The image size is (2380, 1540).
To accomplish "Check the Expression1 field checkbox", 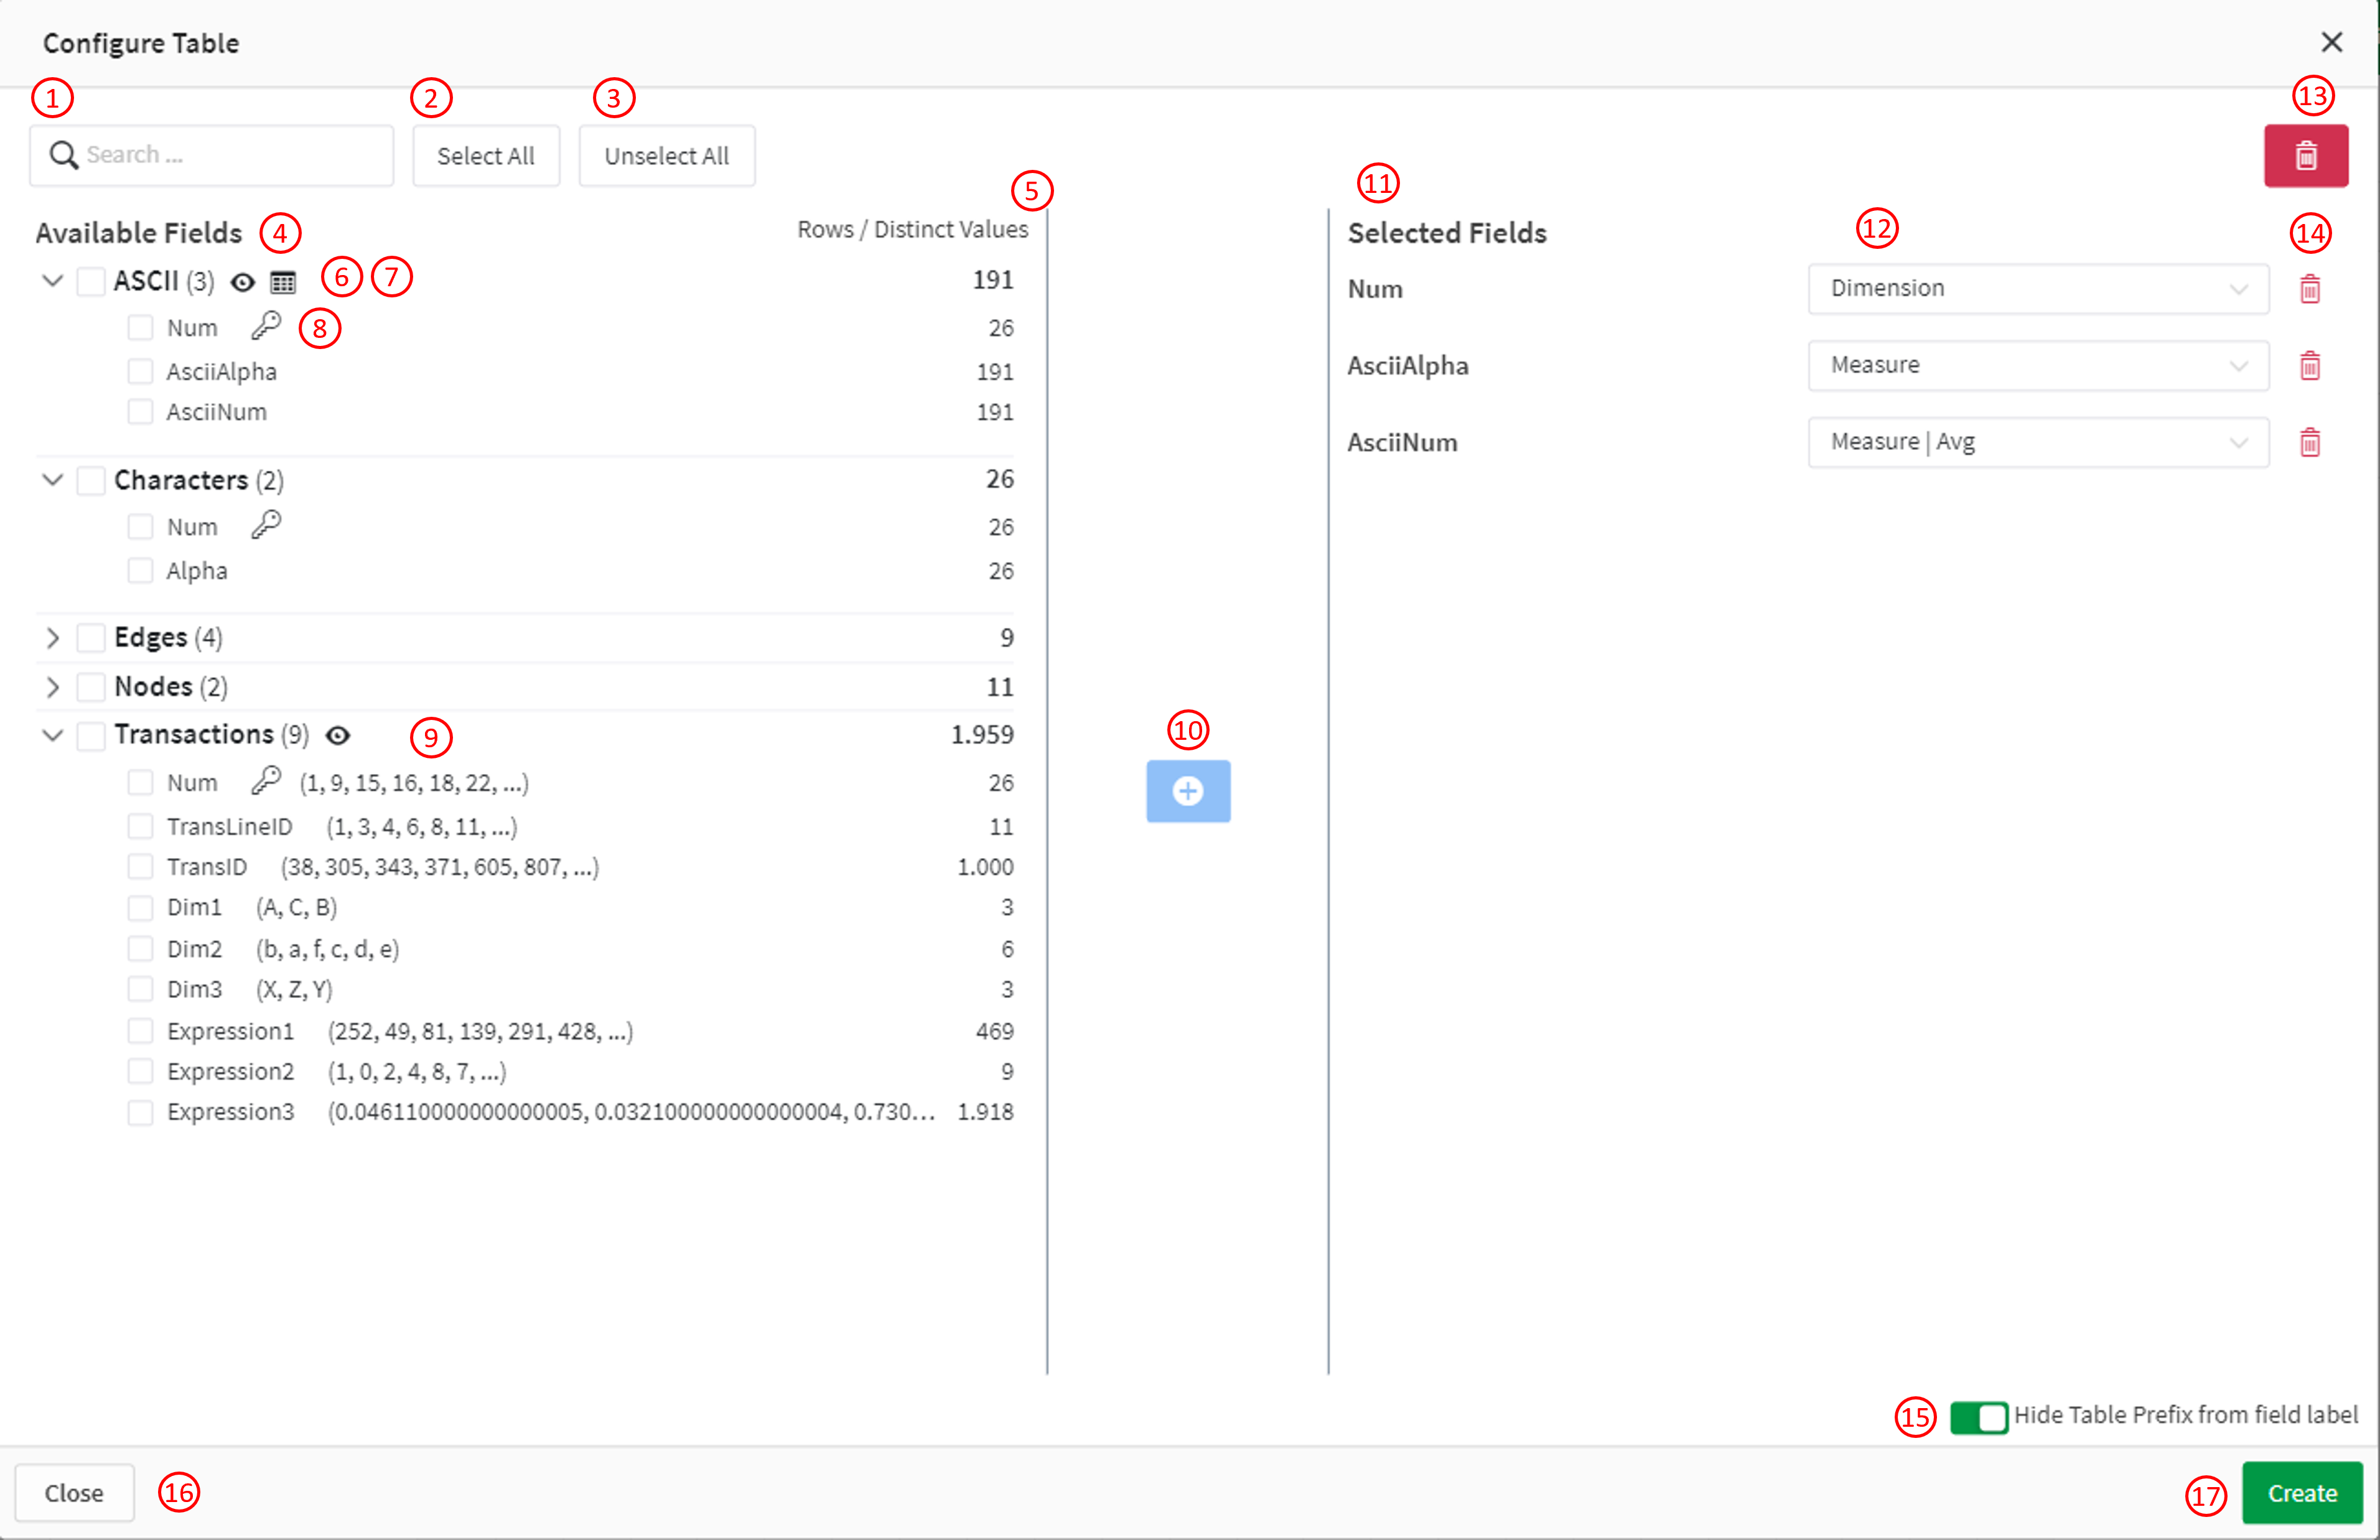I will pyautogui.click(x=140, y=1031).
